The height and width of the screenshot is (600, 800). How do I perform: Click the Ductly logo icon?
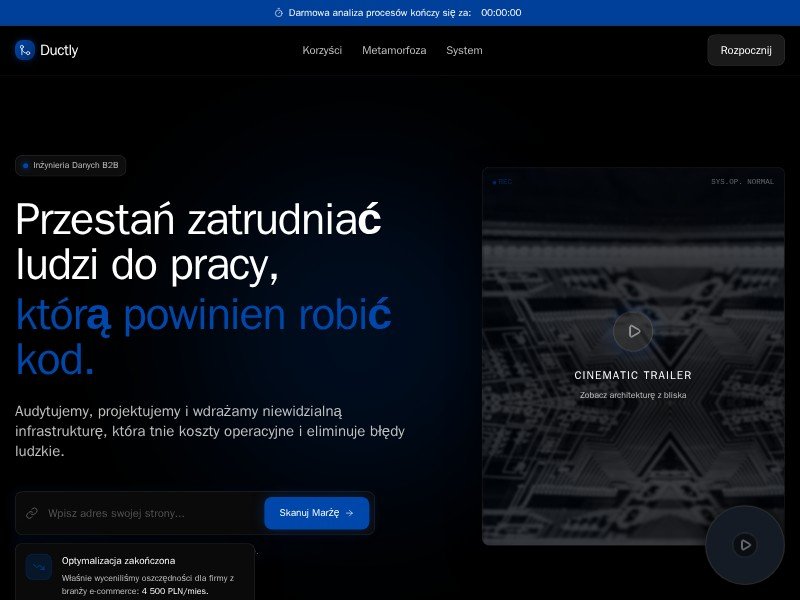click(x=24, y=50)
